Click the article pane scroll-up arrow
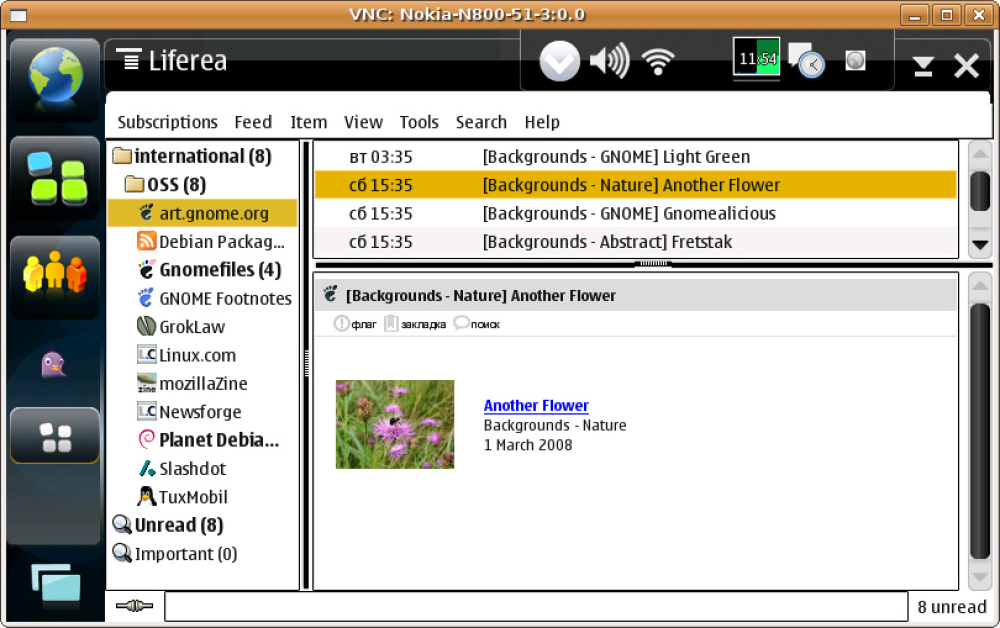This screenshot has width=1000, height=628. [x=980, y=284]
